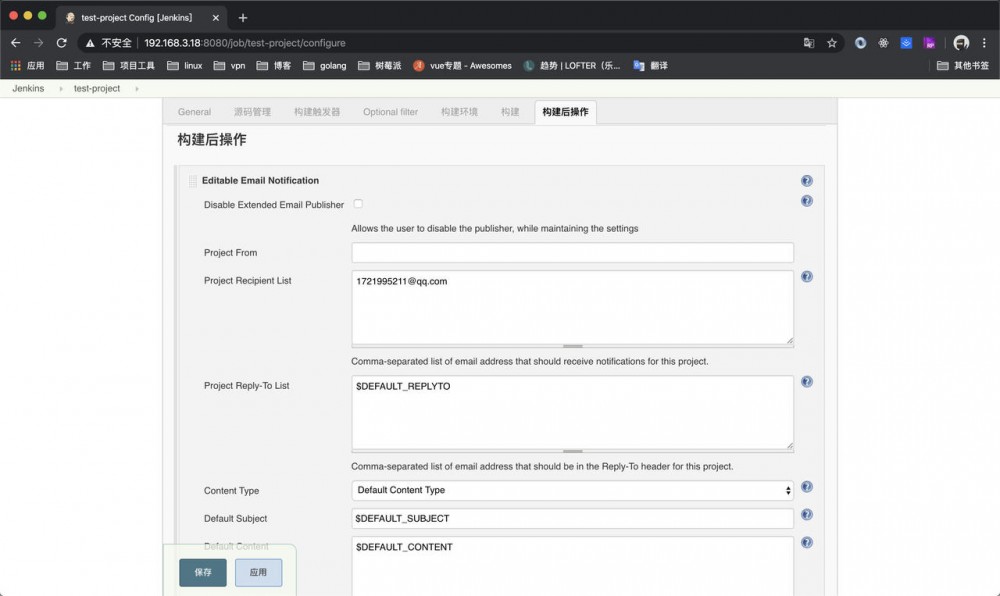Switch to the 源码管理 tab

tap(253, 112)
